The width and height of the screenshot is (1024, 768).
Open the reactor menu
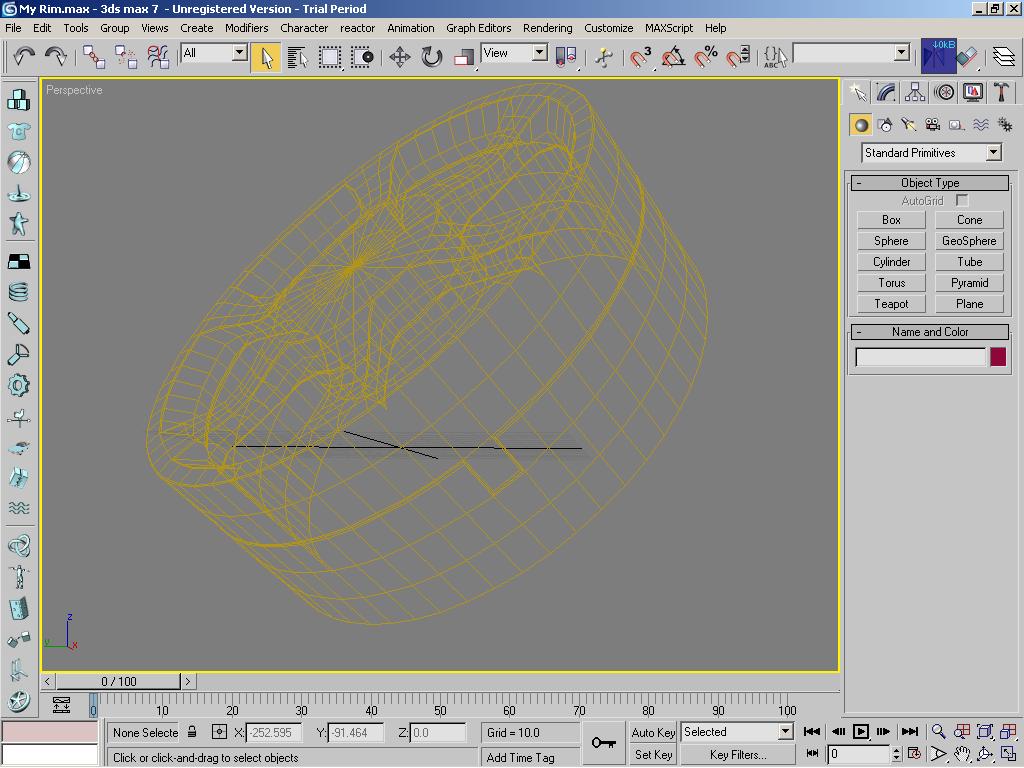(357, 28)
